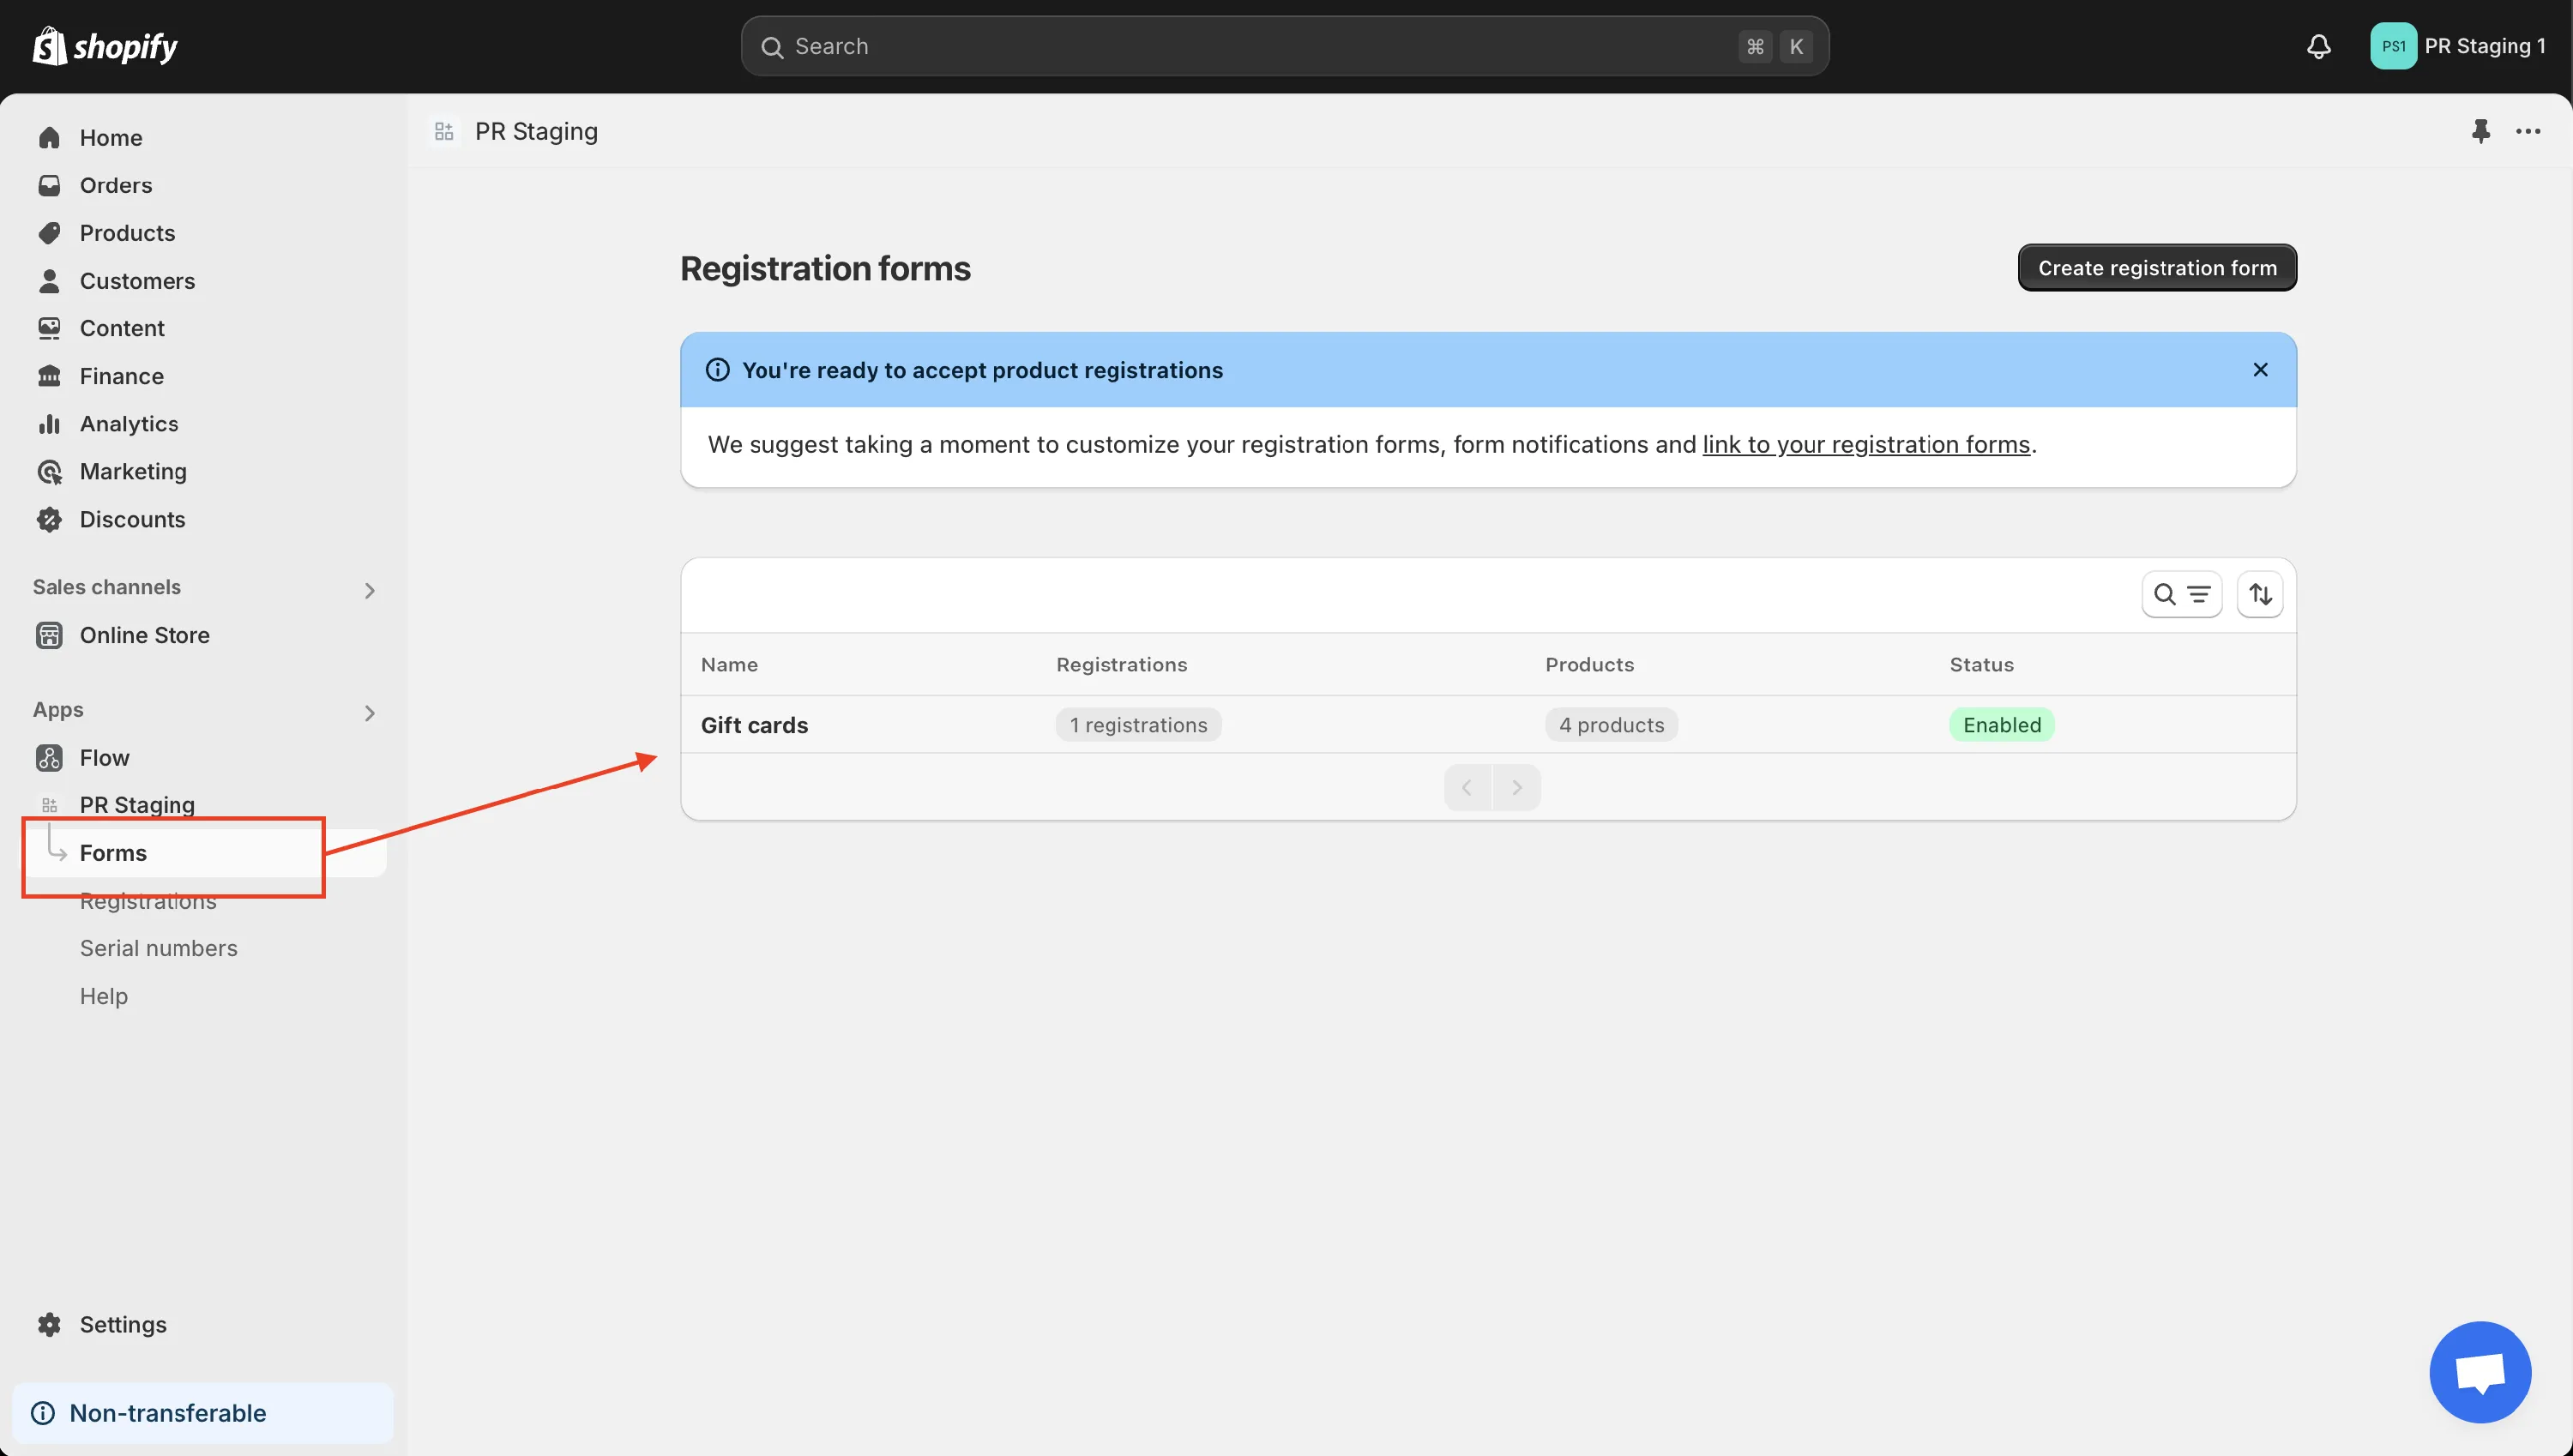Focus the top Search field
Screen dimensions: 2573x1456
click(1285, 46)
